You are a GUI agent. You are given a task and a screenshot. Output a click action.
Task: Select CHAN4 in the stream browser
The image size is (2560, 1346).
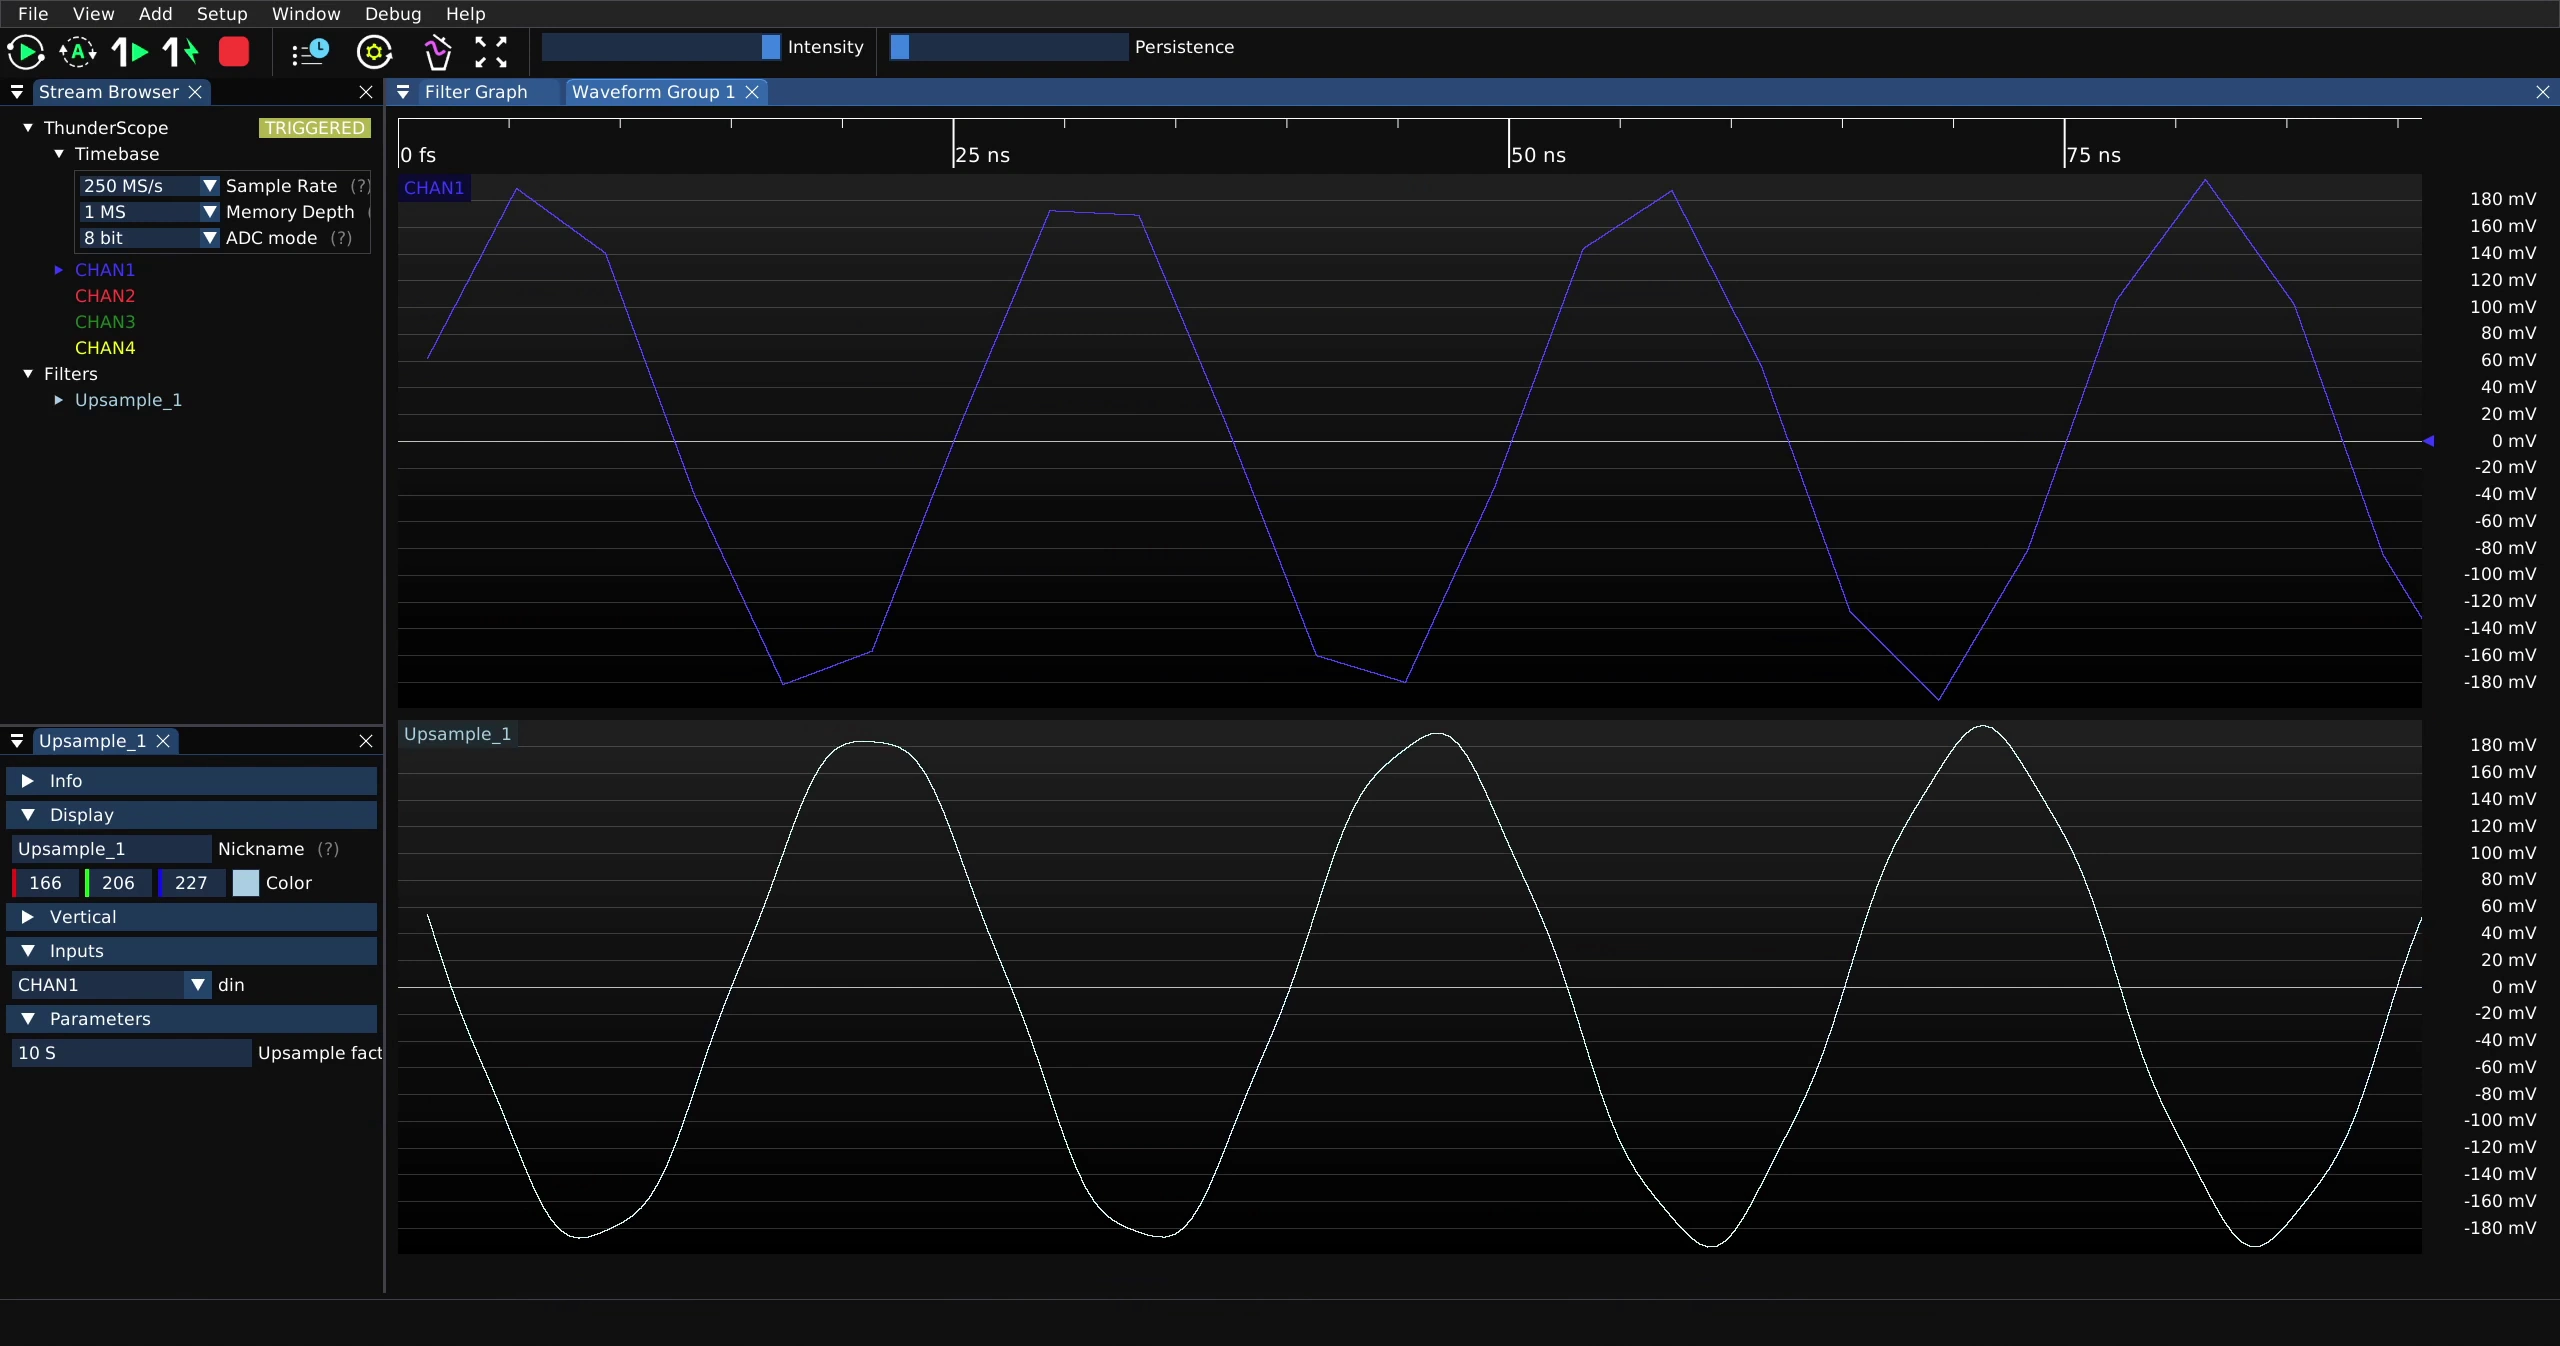coord(105,348)
